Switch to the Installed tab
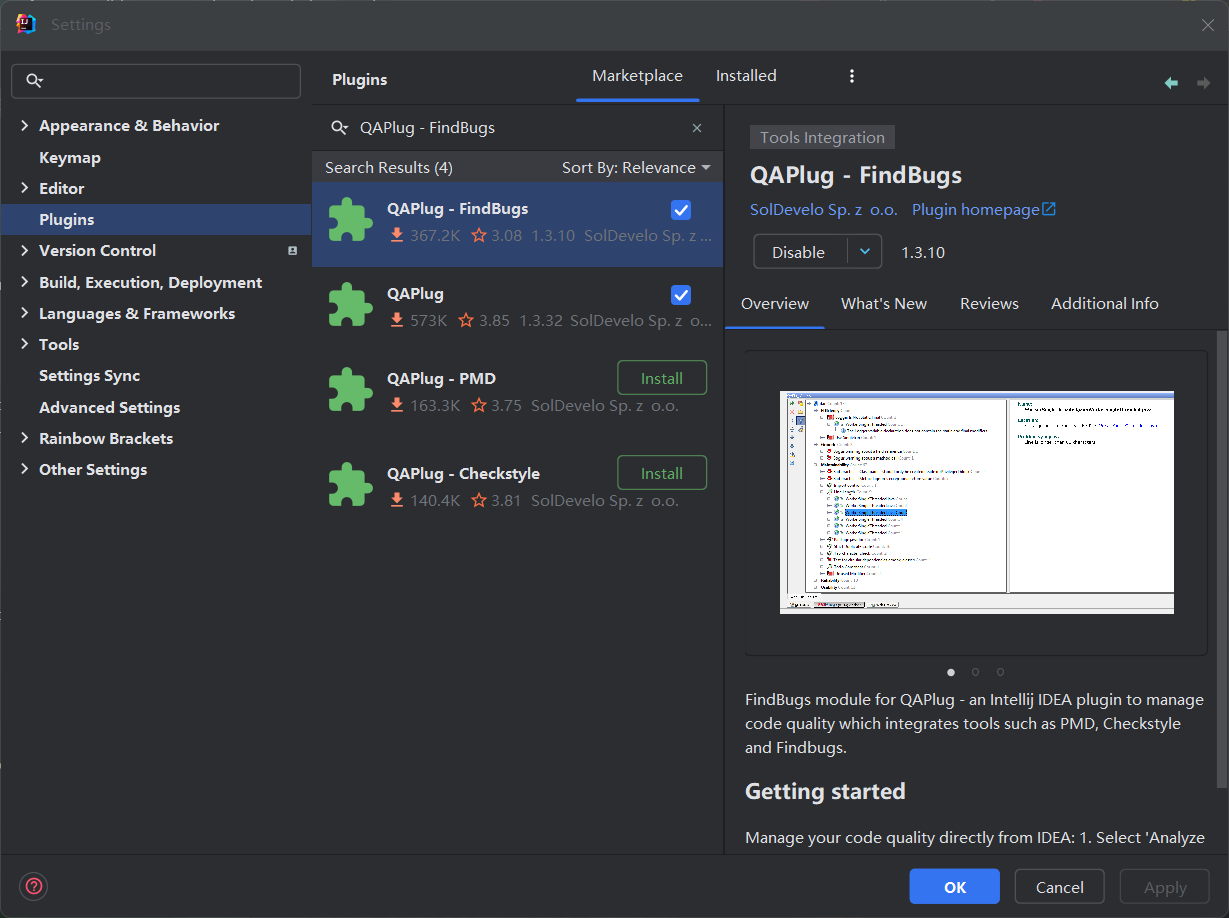The width and height of the screenshot is (1229, 918). [x=746, y=76]
